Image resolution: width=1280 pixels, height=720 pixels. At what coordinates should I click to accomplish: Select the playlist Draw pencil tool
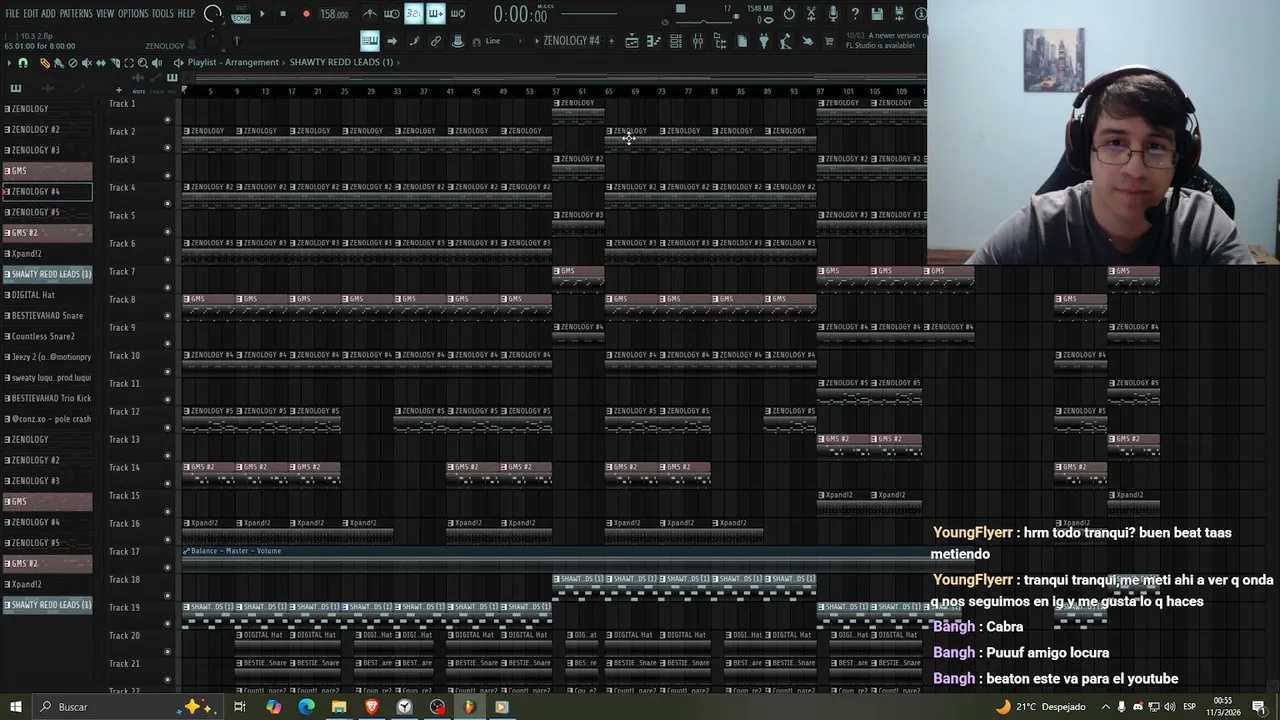(x=44, y=62)
